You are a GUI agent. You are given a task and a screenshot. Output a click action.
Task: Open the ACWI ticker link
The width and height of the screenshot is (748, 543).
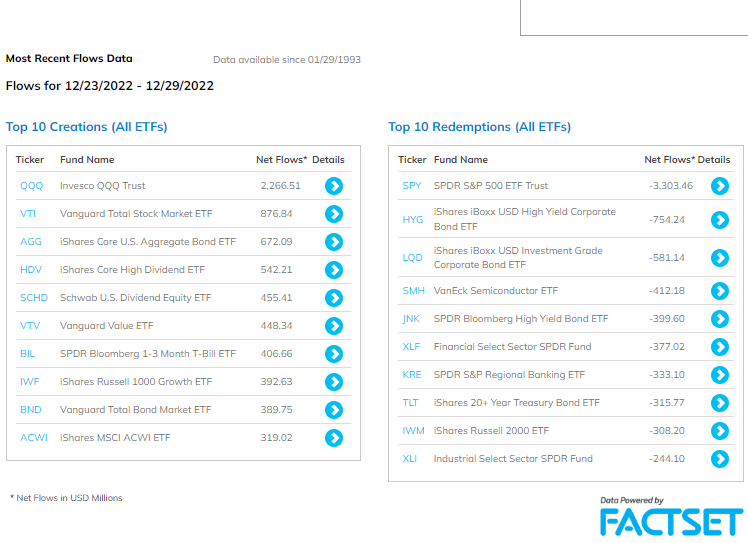click(x=34, y=438)
